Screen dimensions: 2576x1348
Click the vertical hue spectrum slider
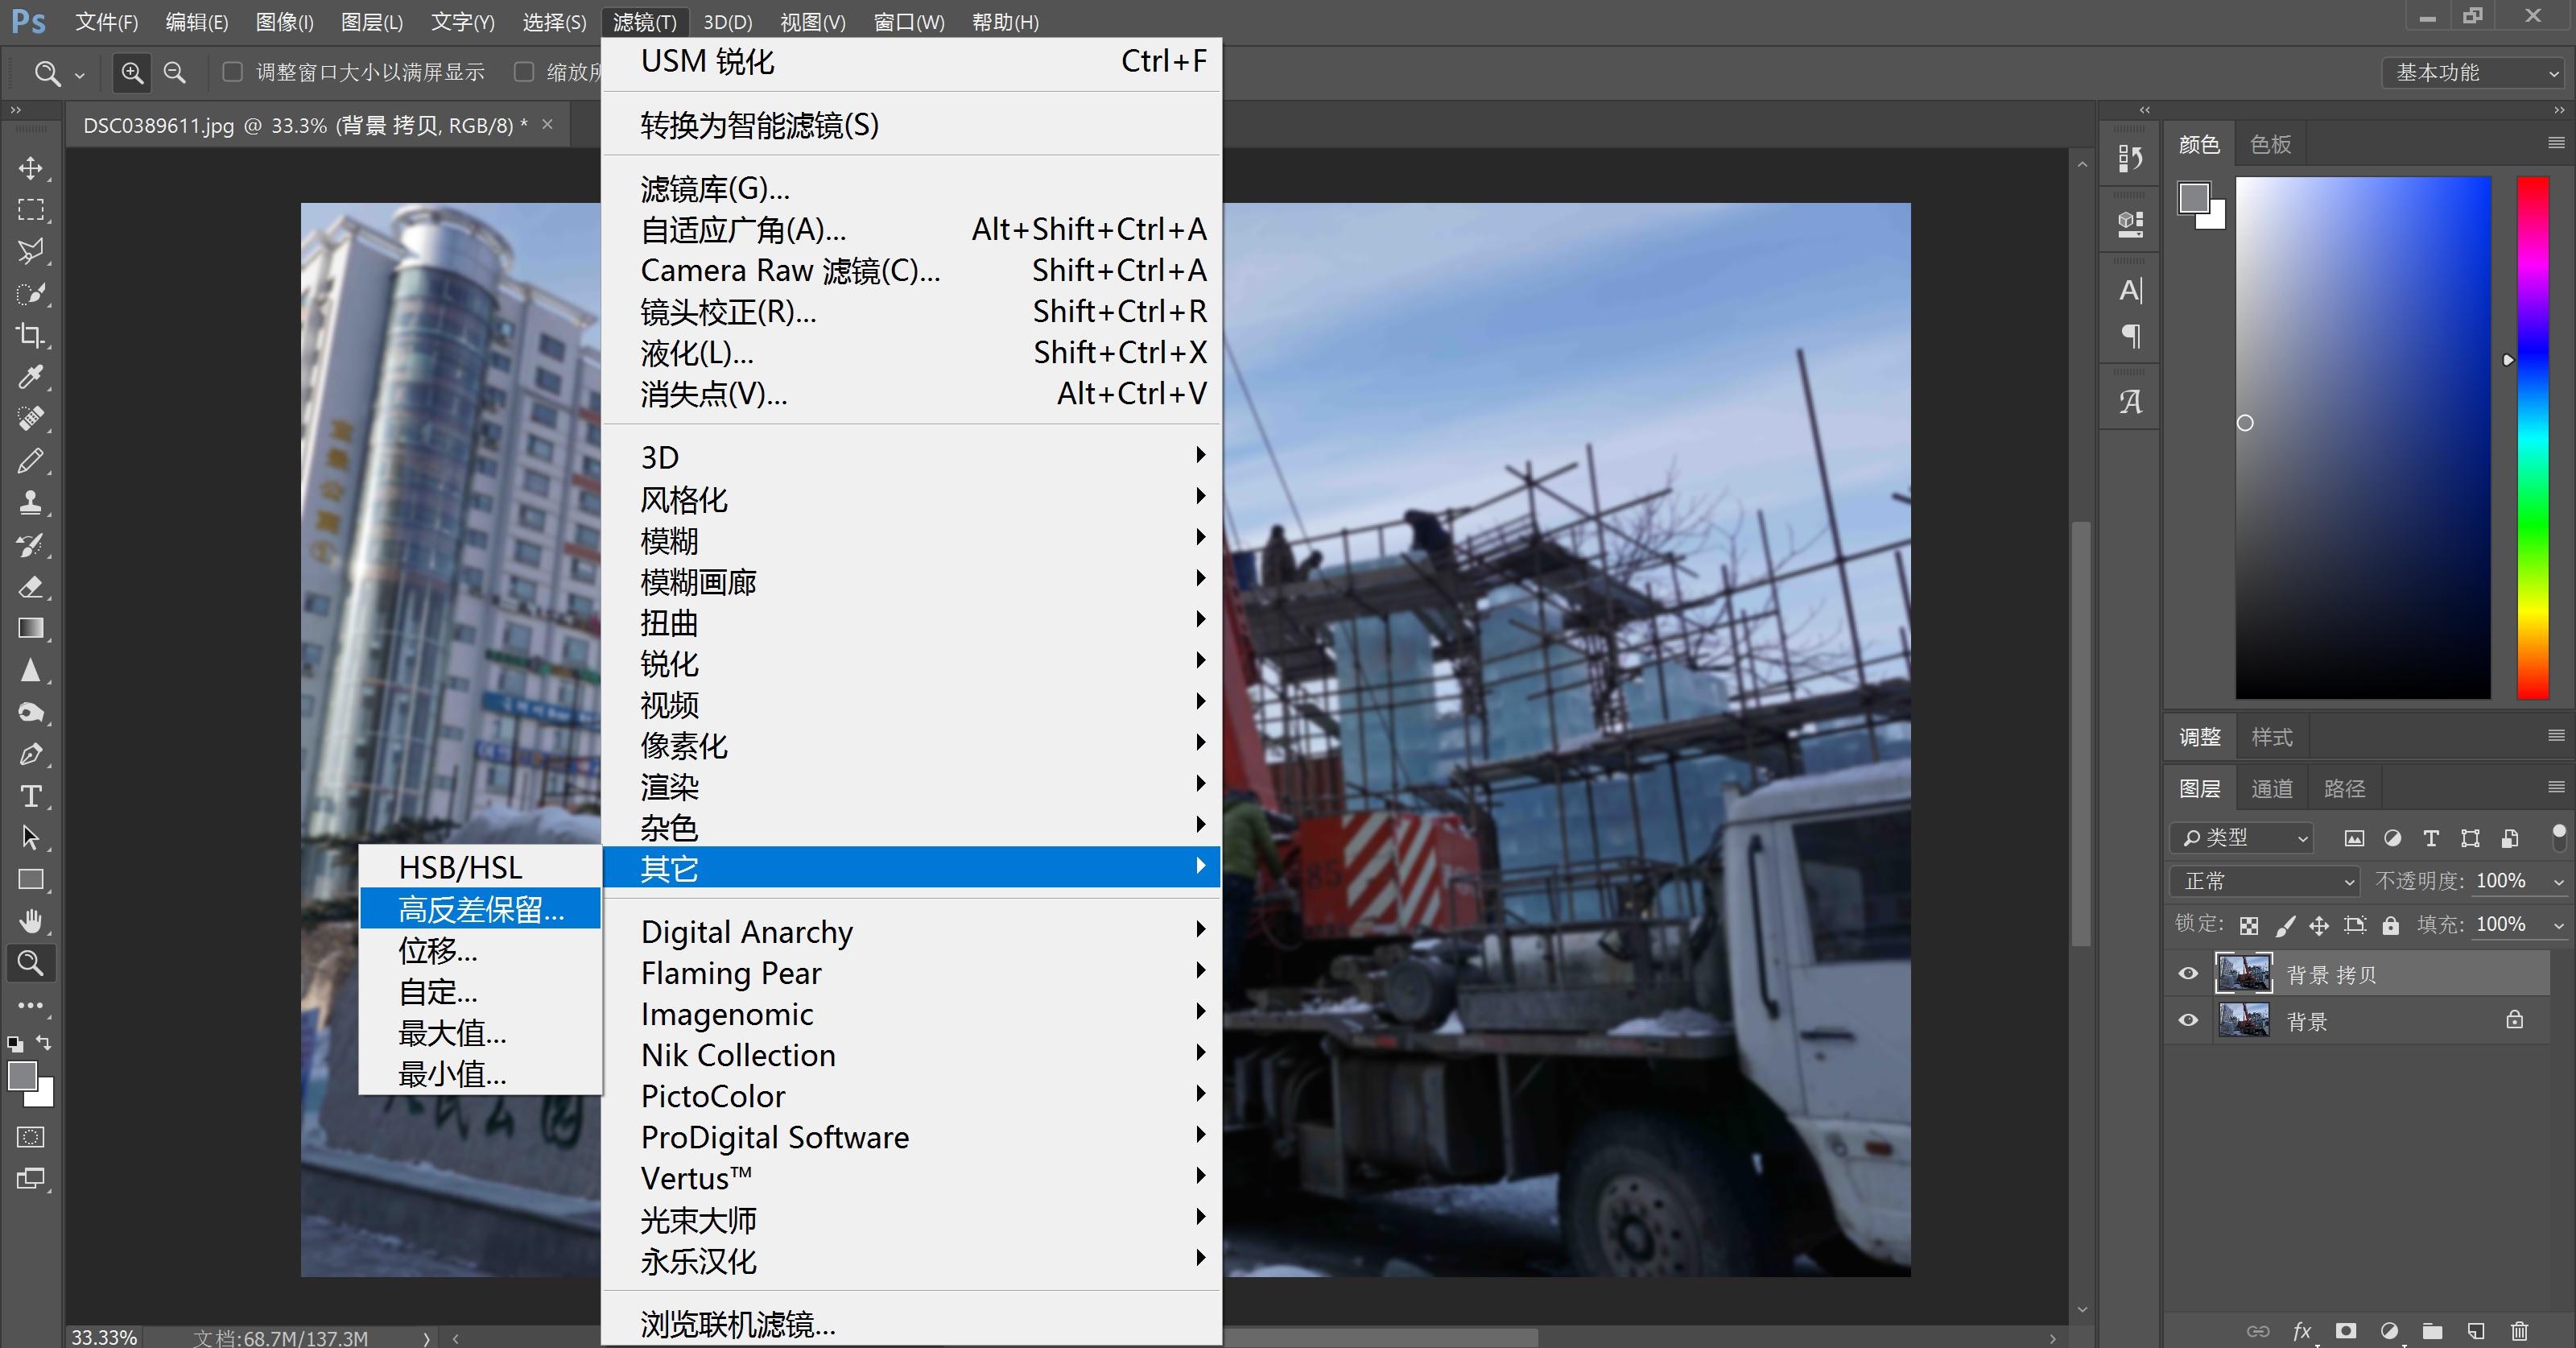[2532, 437]
